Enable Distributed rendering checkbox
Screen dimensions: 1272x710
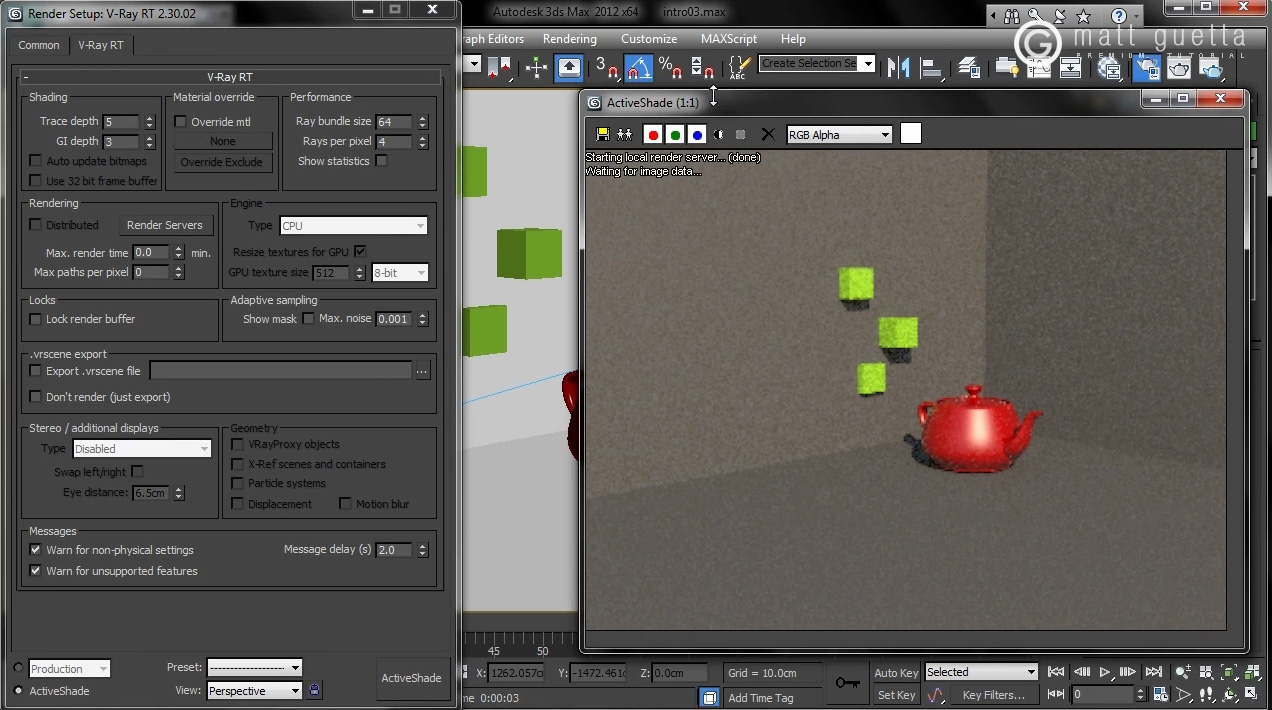point(36,225)
